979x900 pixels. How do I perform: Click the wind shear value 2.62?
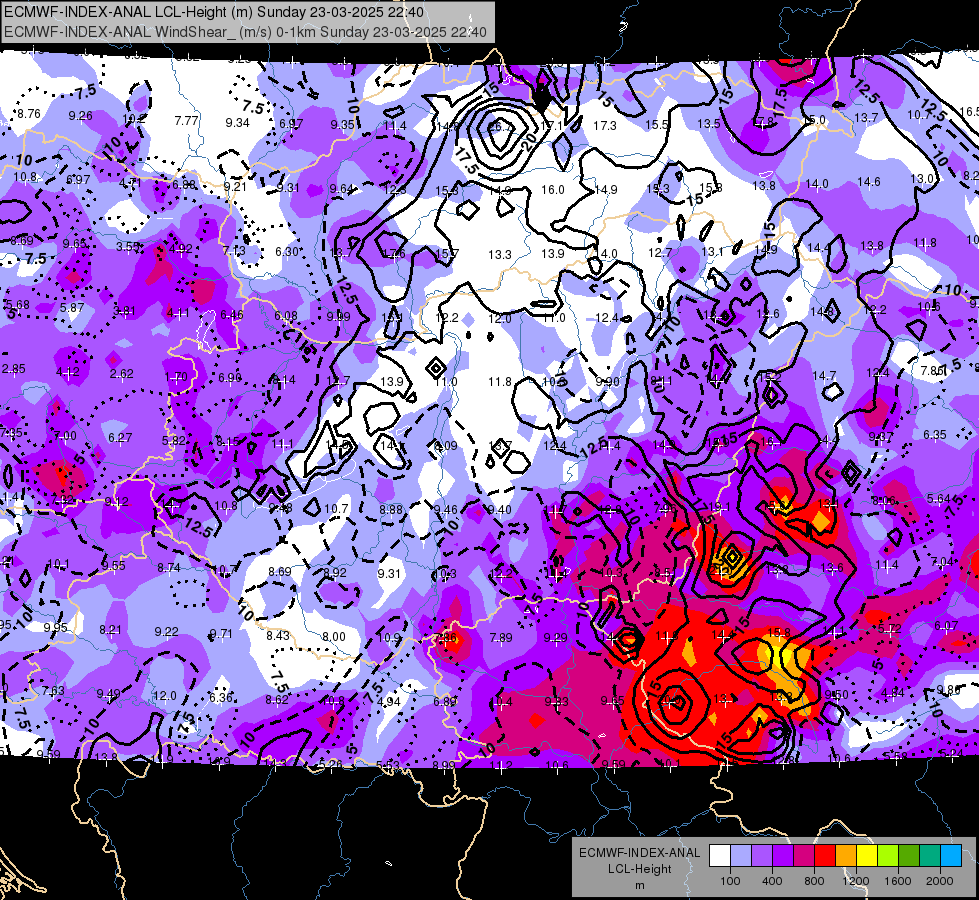pyautogui.click(x=122, y=373)
